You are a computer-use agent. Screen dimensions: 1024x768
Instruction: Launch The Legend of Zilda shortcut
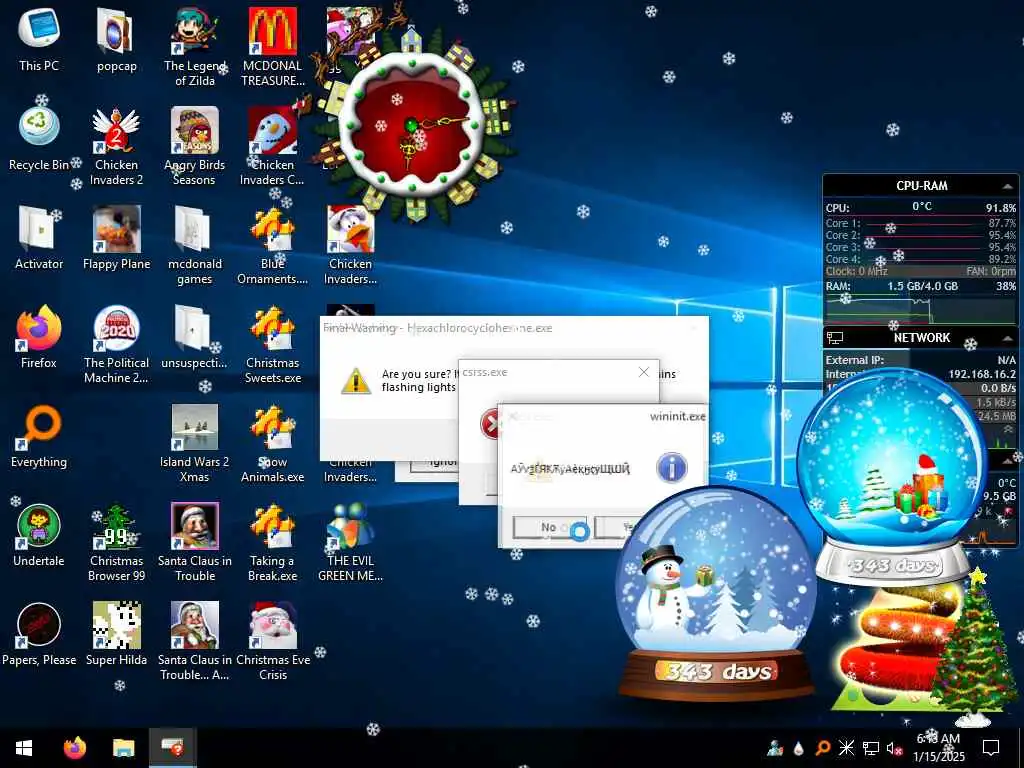click(x=195, y=47)
